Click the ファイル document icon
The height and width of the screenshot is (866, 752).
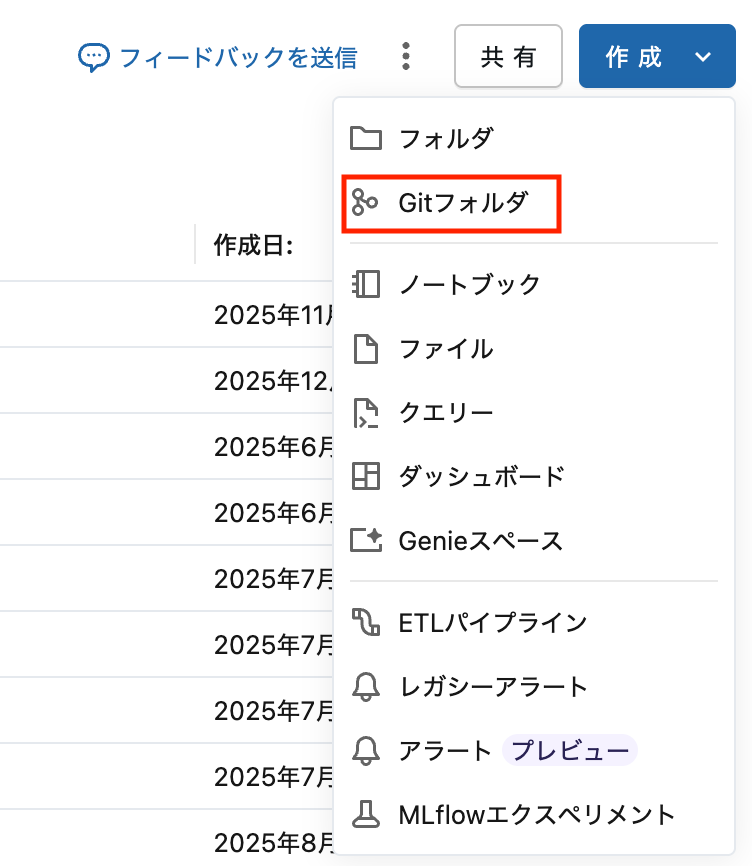366,348
